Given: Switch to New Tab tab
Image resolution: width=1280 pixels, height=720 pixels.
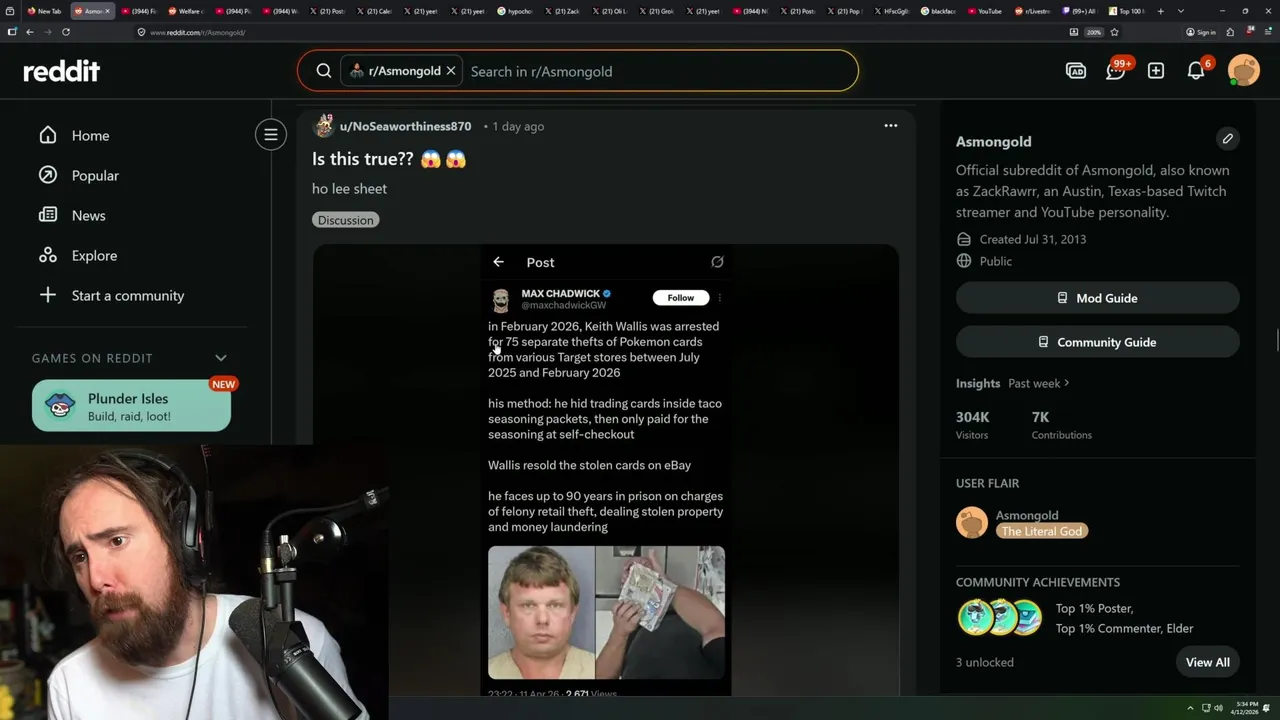Looking at the screenshot, I should point(45,11).
